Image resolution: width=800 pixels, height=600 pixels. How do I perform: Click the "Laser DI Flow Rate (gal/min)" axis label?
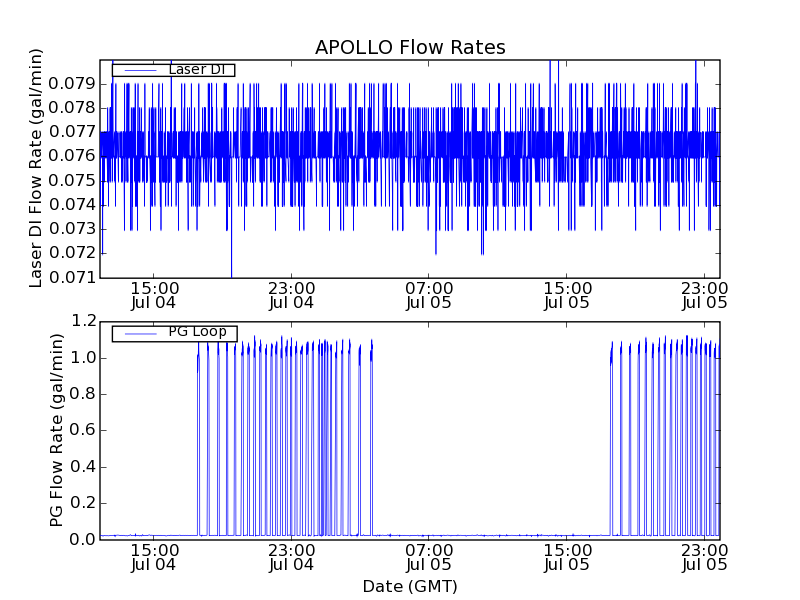pyautogui.click(x=35, y=168)
